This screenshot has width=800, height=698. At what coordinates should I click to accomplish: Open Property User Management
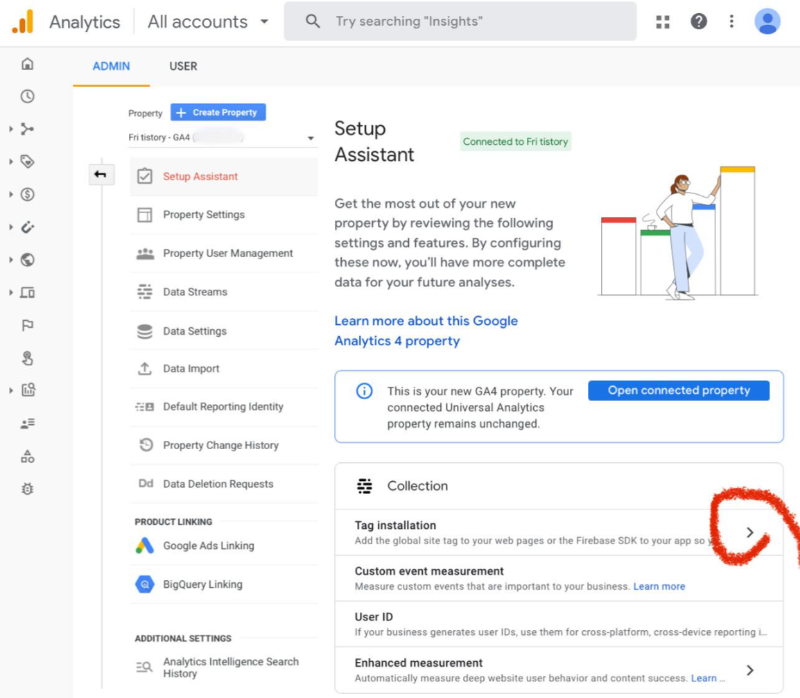point(224,254)
